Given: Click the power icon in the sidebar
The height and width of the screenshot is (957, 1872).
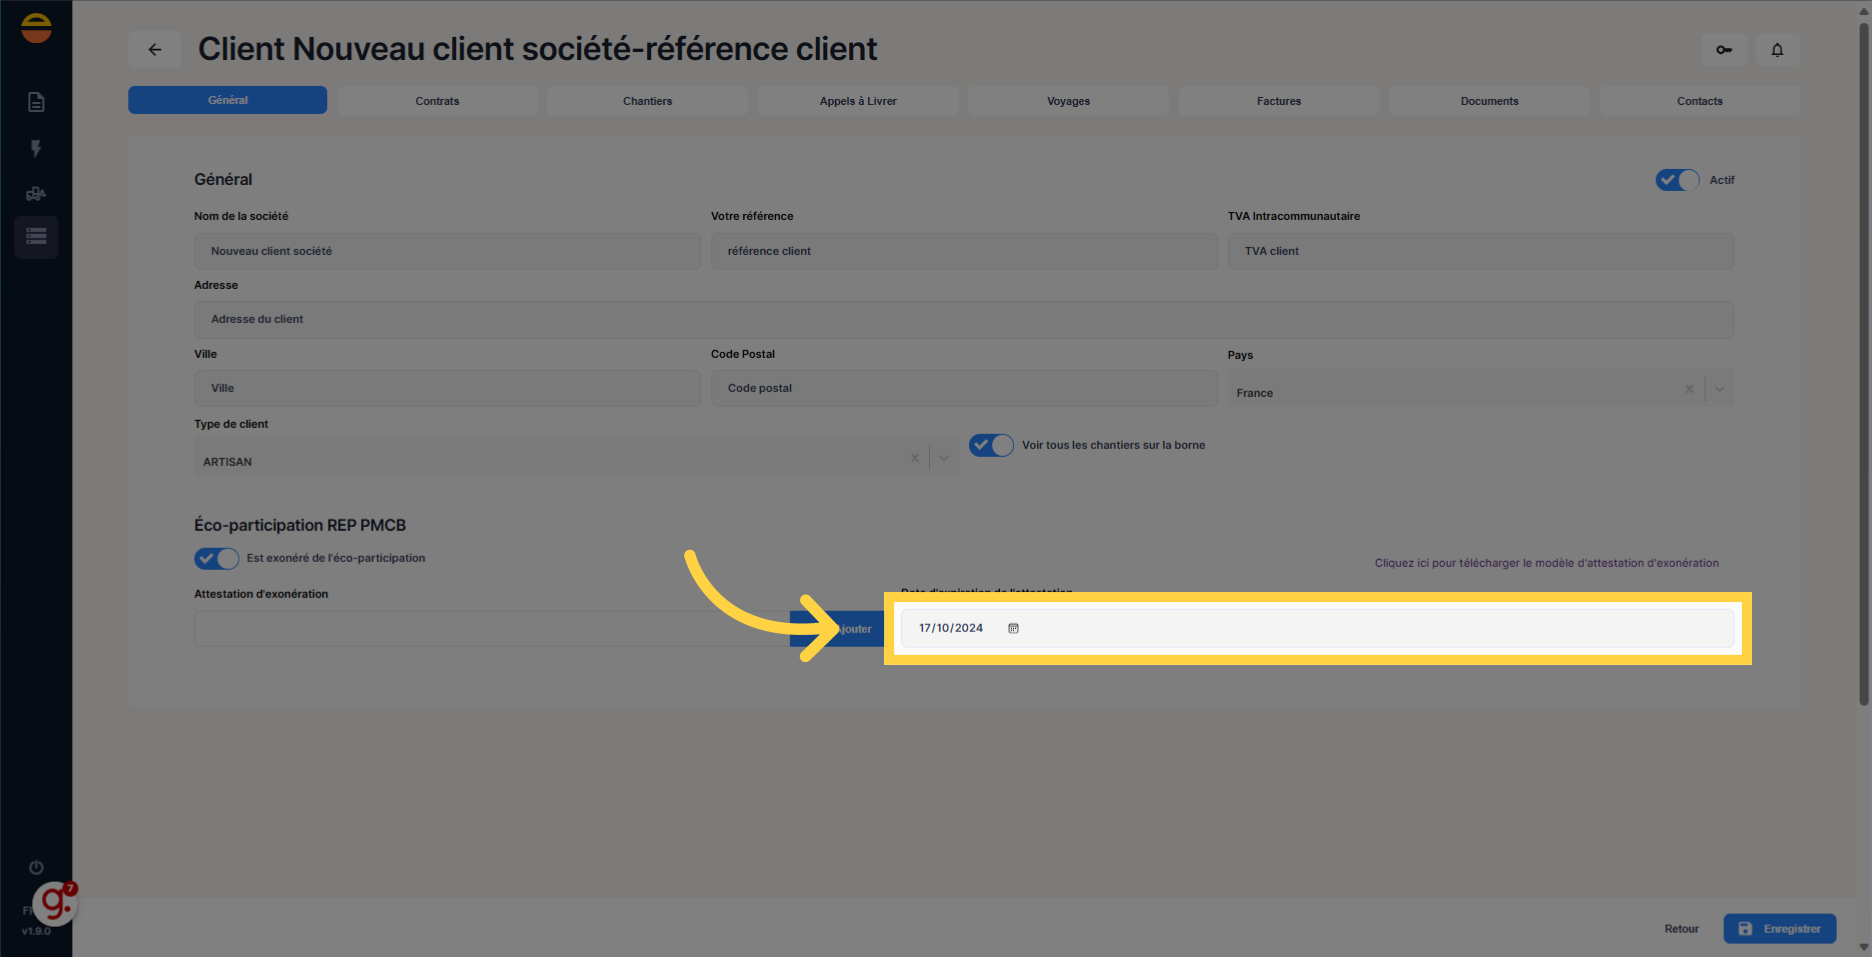Looking at the screenshot, I should pyautogui.click(x=36, y=867).
